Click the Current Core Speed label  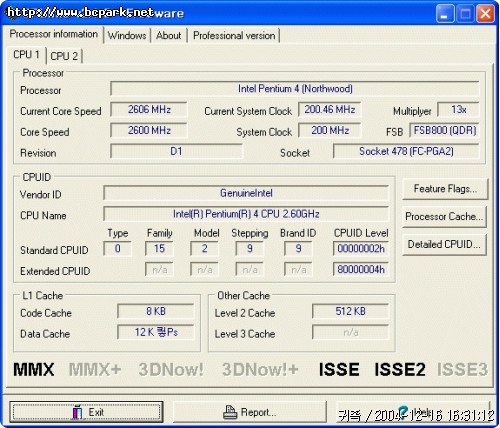tap(61, 111)
